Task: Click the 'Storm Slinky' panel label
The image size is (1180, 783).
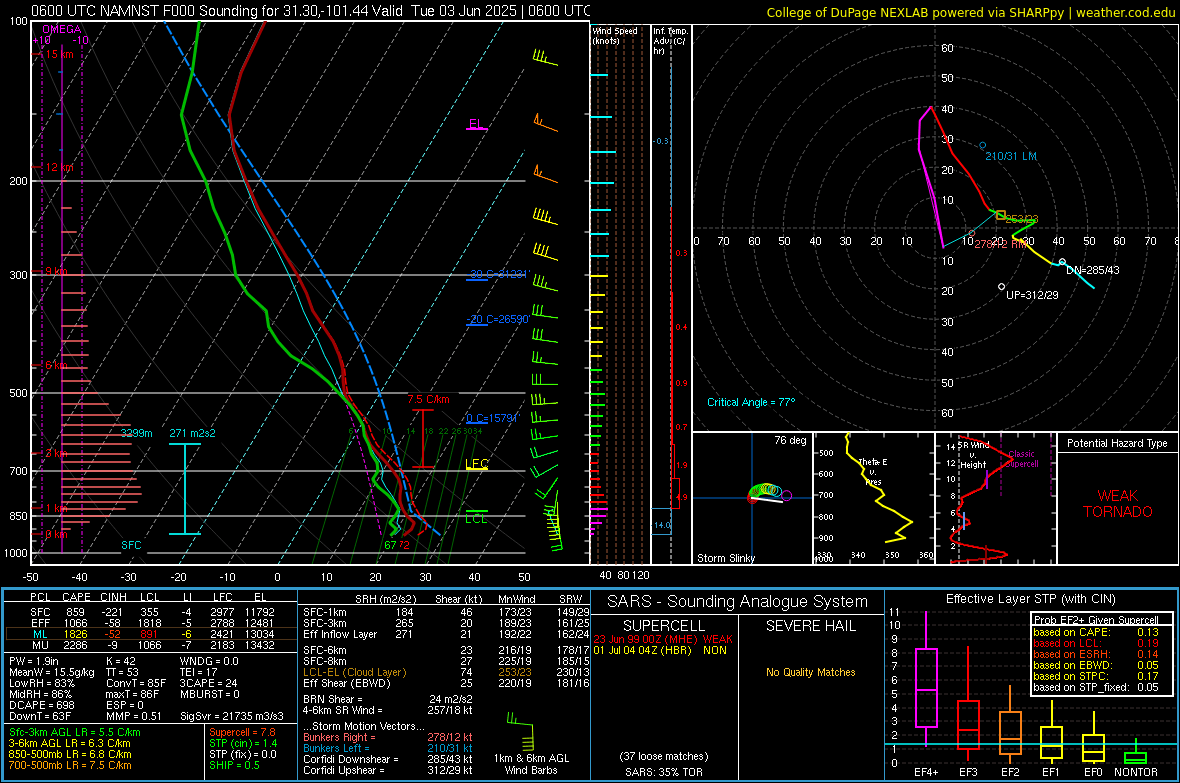Action: click(725, 558)
